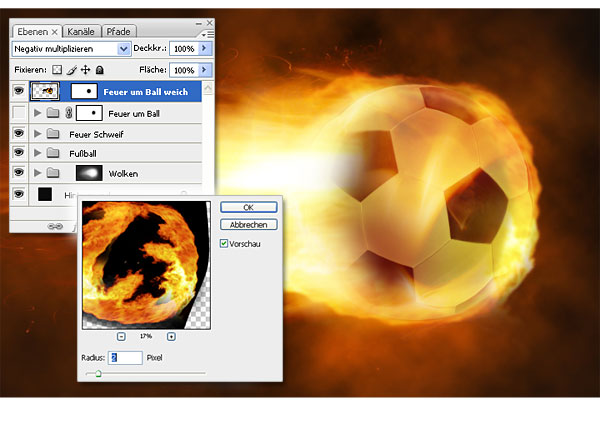Screen dimensions: 600x427
Task: Minimize the layers panel
Action: point(199,23)
